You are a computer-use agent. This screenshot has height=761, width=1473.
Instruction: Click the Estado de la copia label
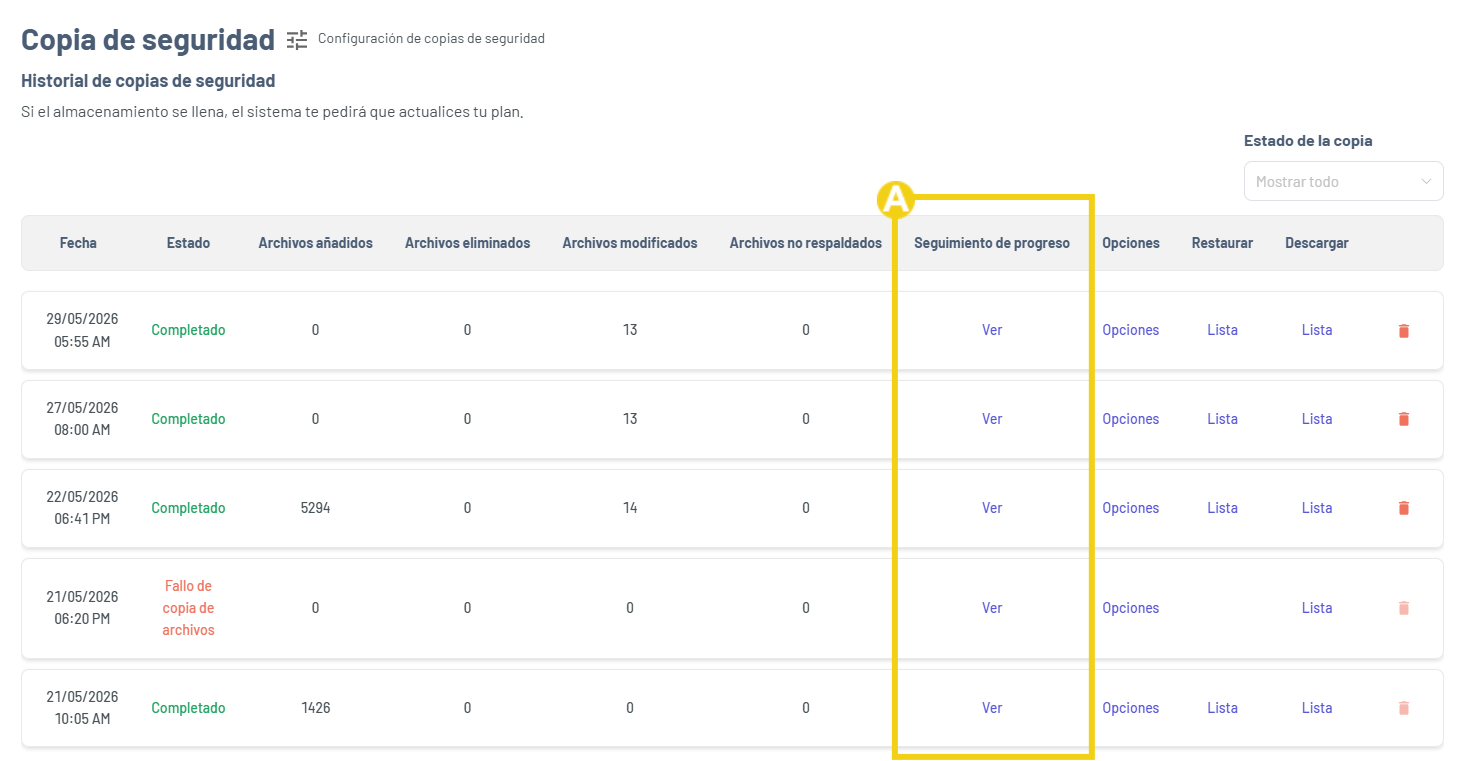click(1308, 141)
